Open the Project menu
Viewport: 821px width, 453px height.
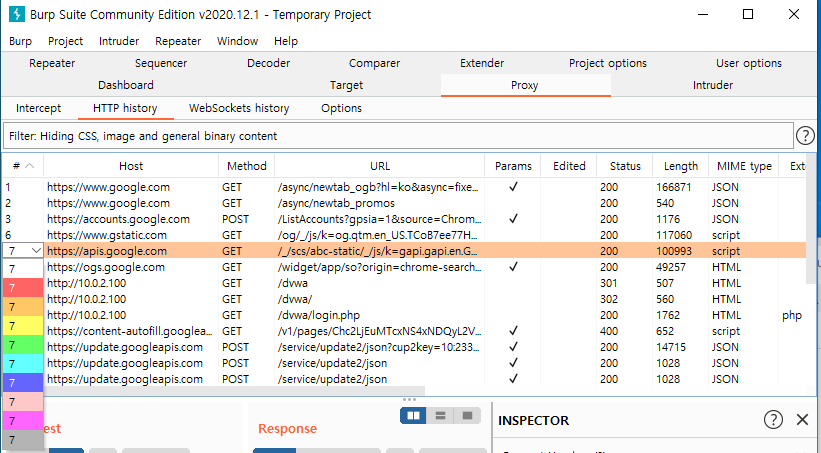[65, 41]
